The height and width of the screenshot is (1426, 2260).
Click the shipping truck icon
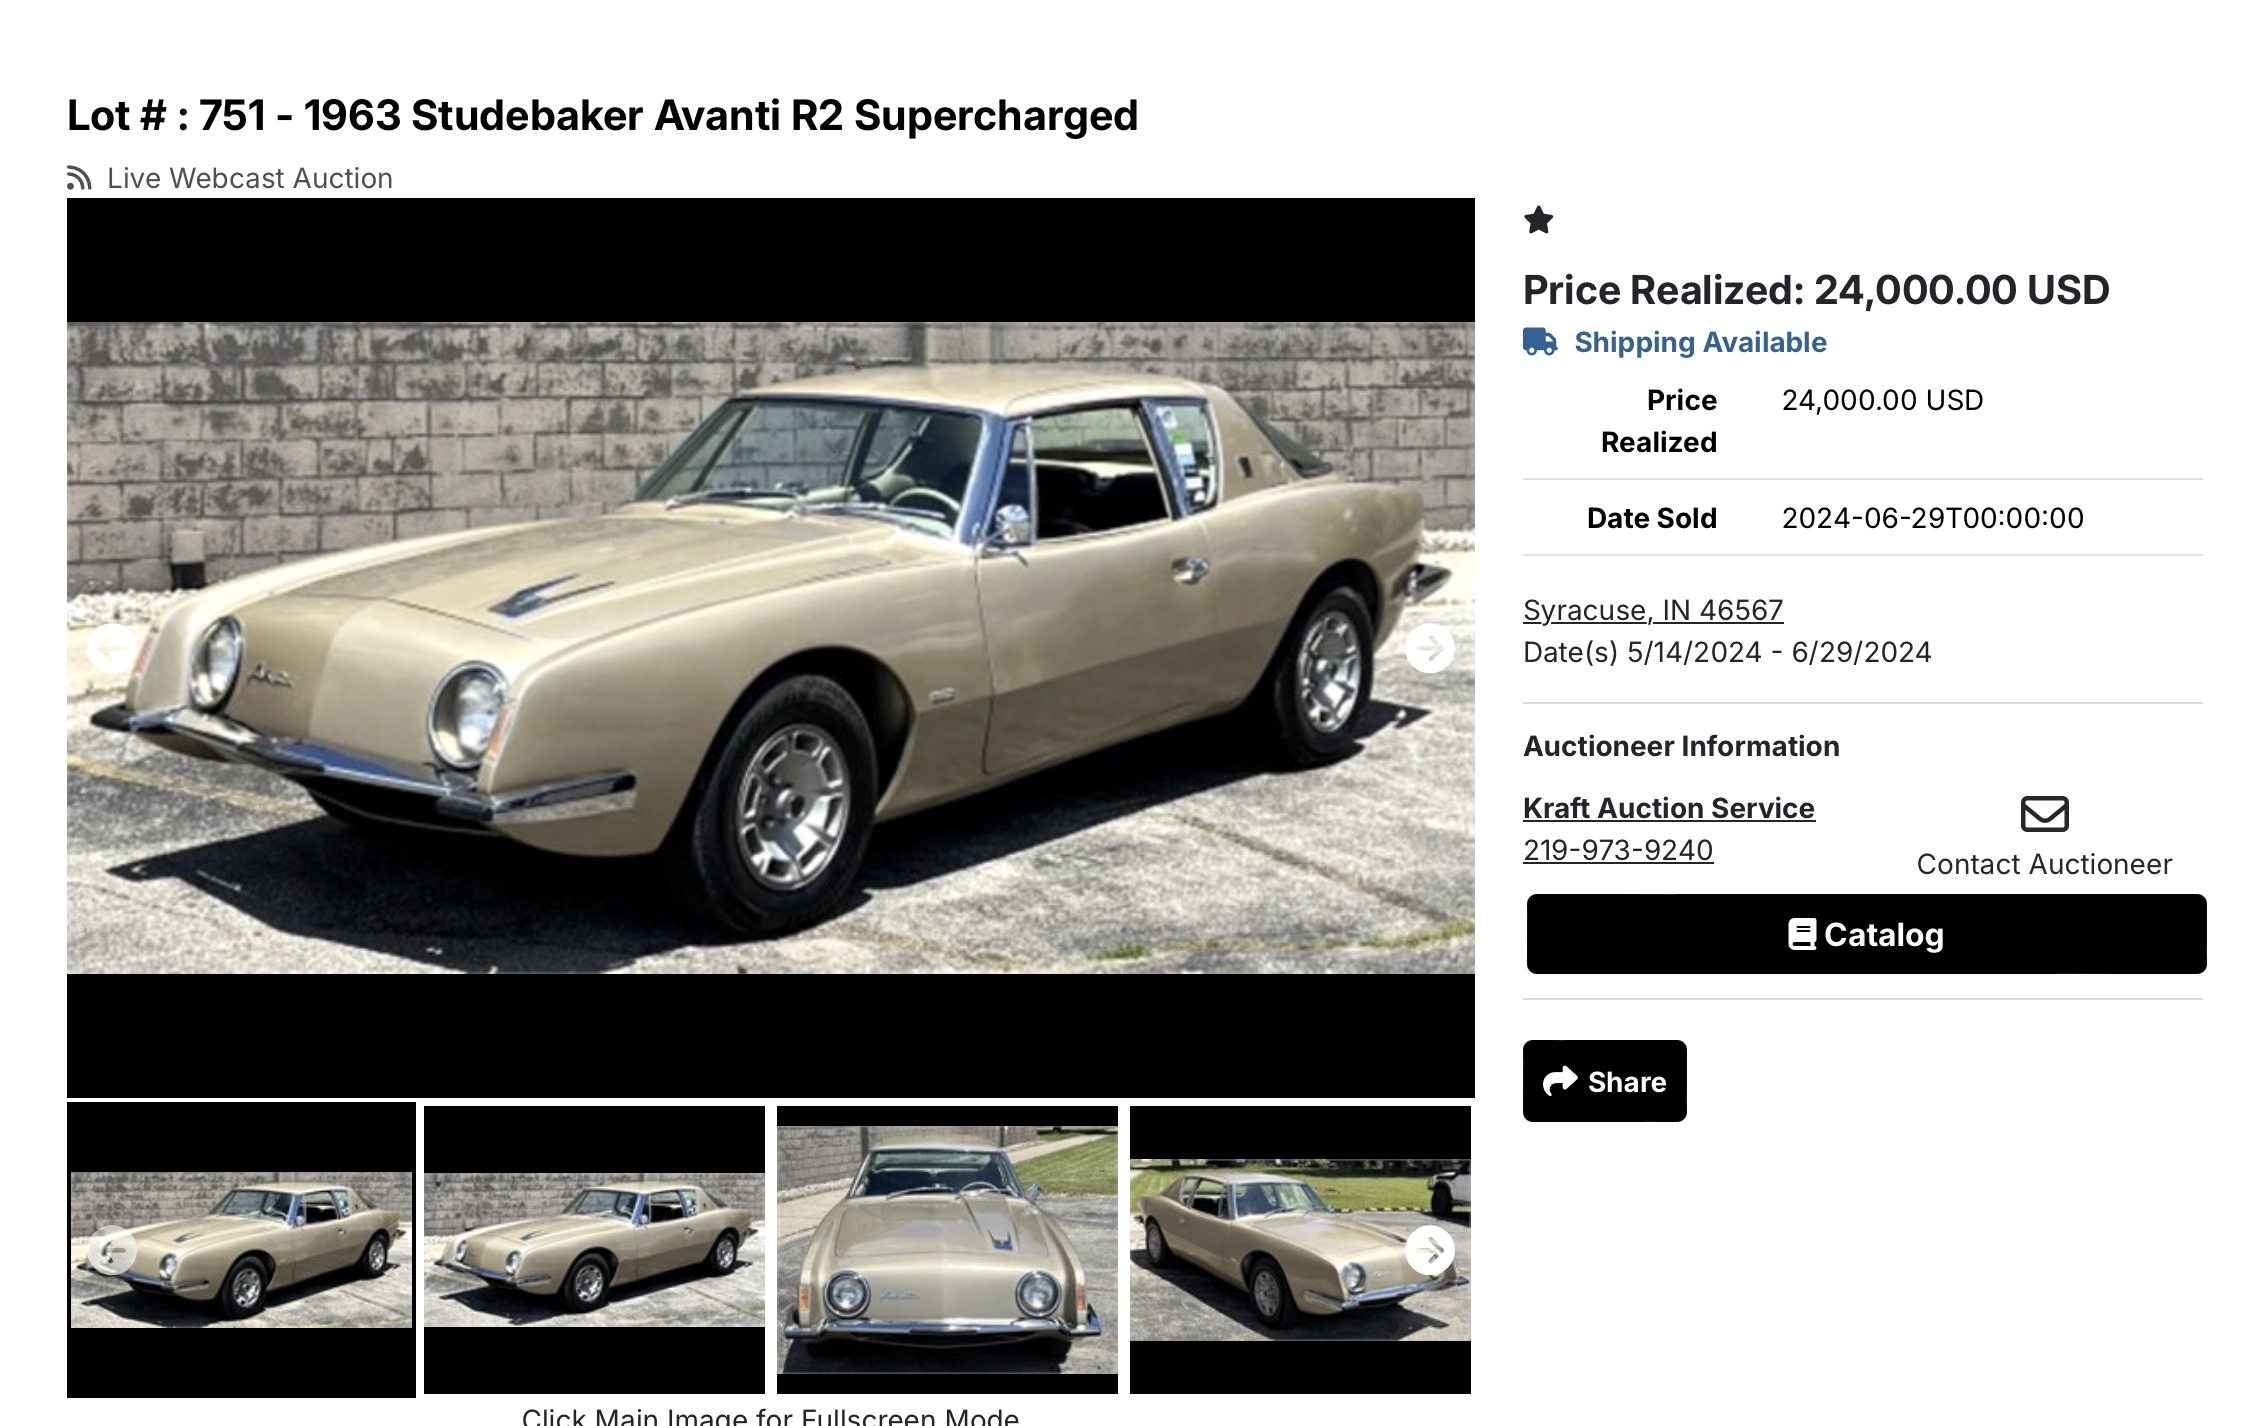pos(1540,342)
